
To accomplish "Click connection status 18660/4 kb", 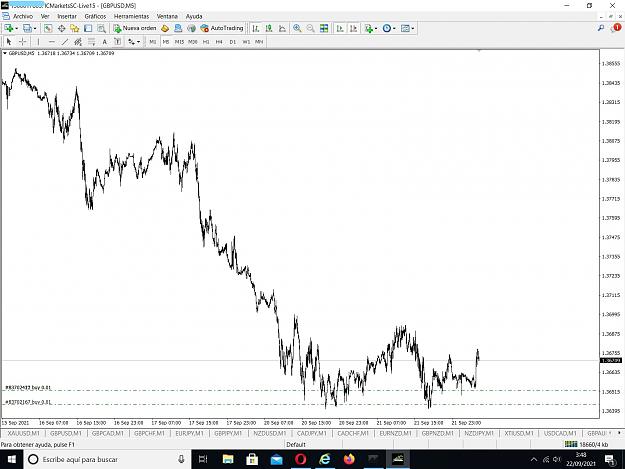I will coord(587,444).
